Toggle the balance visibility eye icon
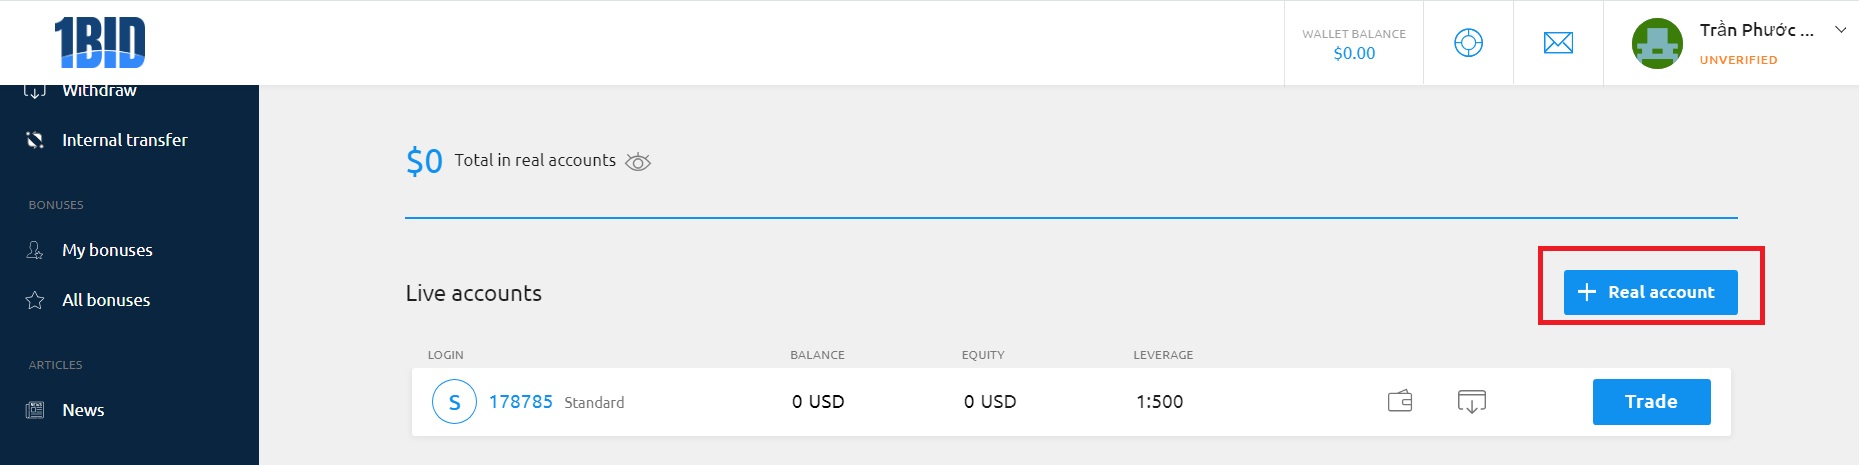The height and width of the screenshot is (465, 1859). pos(638,161)
